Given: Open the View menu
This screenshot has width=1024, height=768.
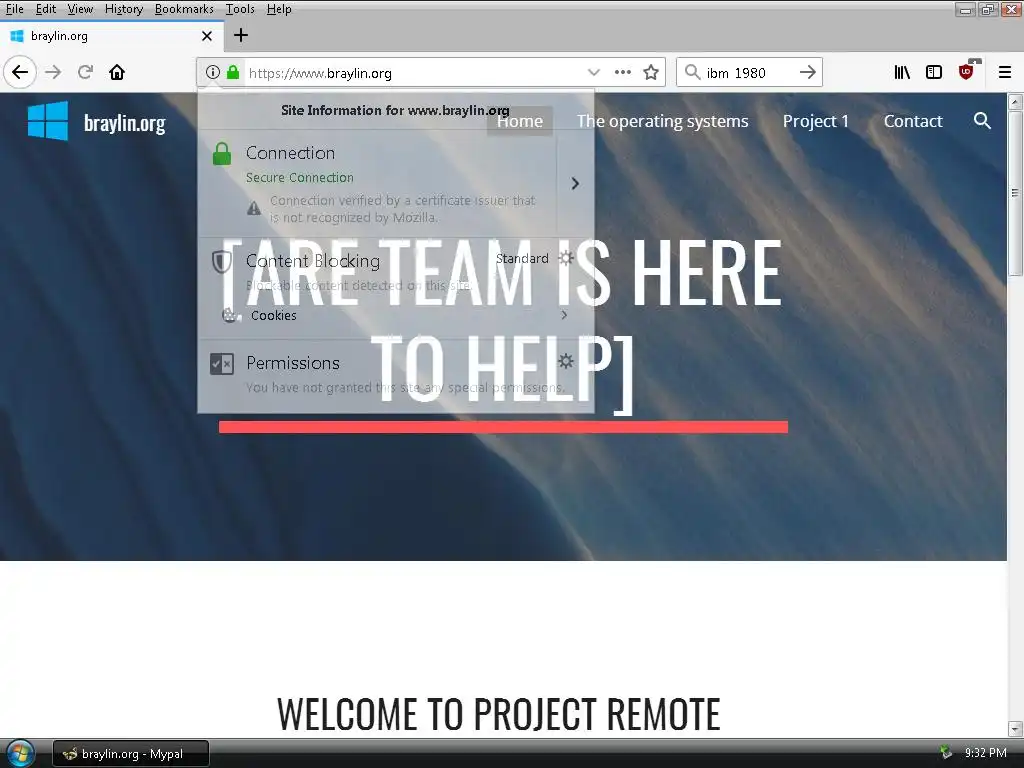Looking at the screenshot, I should pos(80,9).
